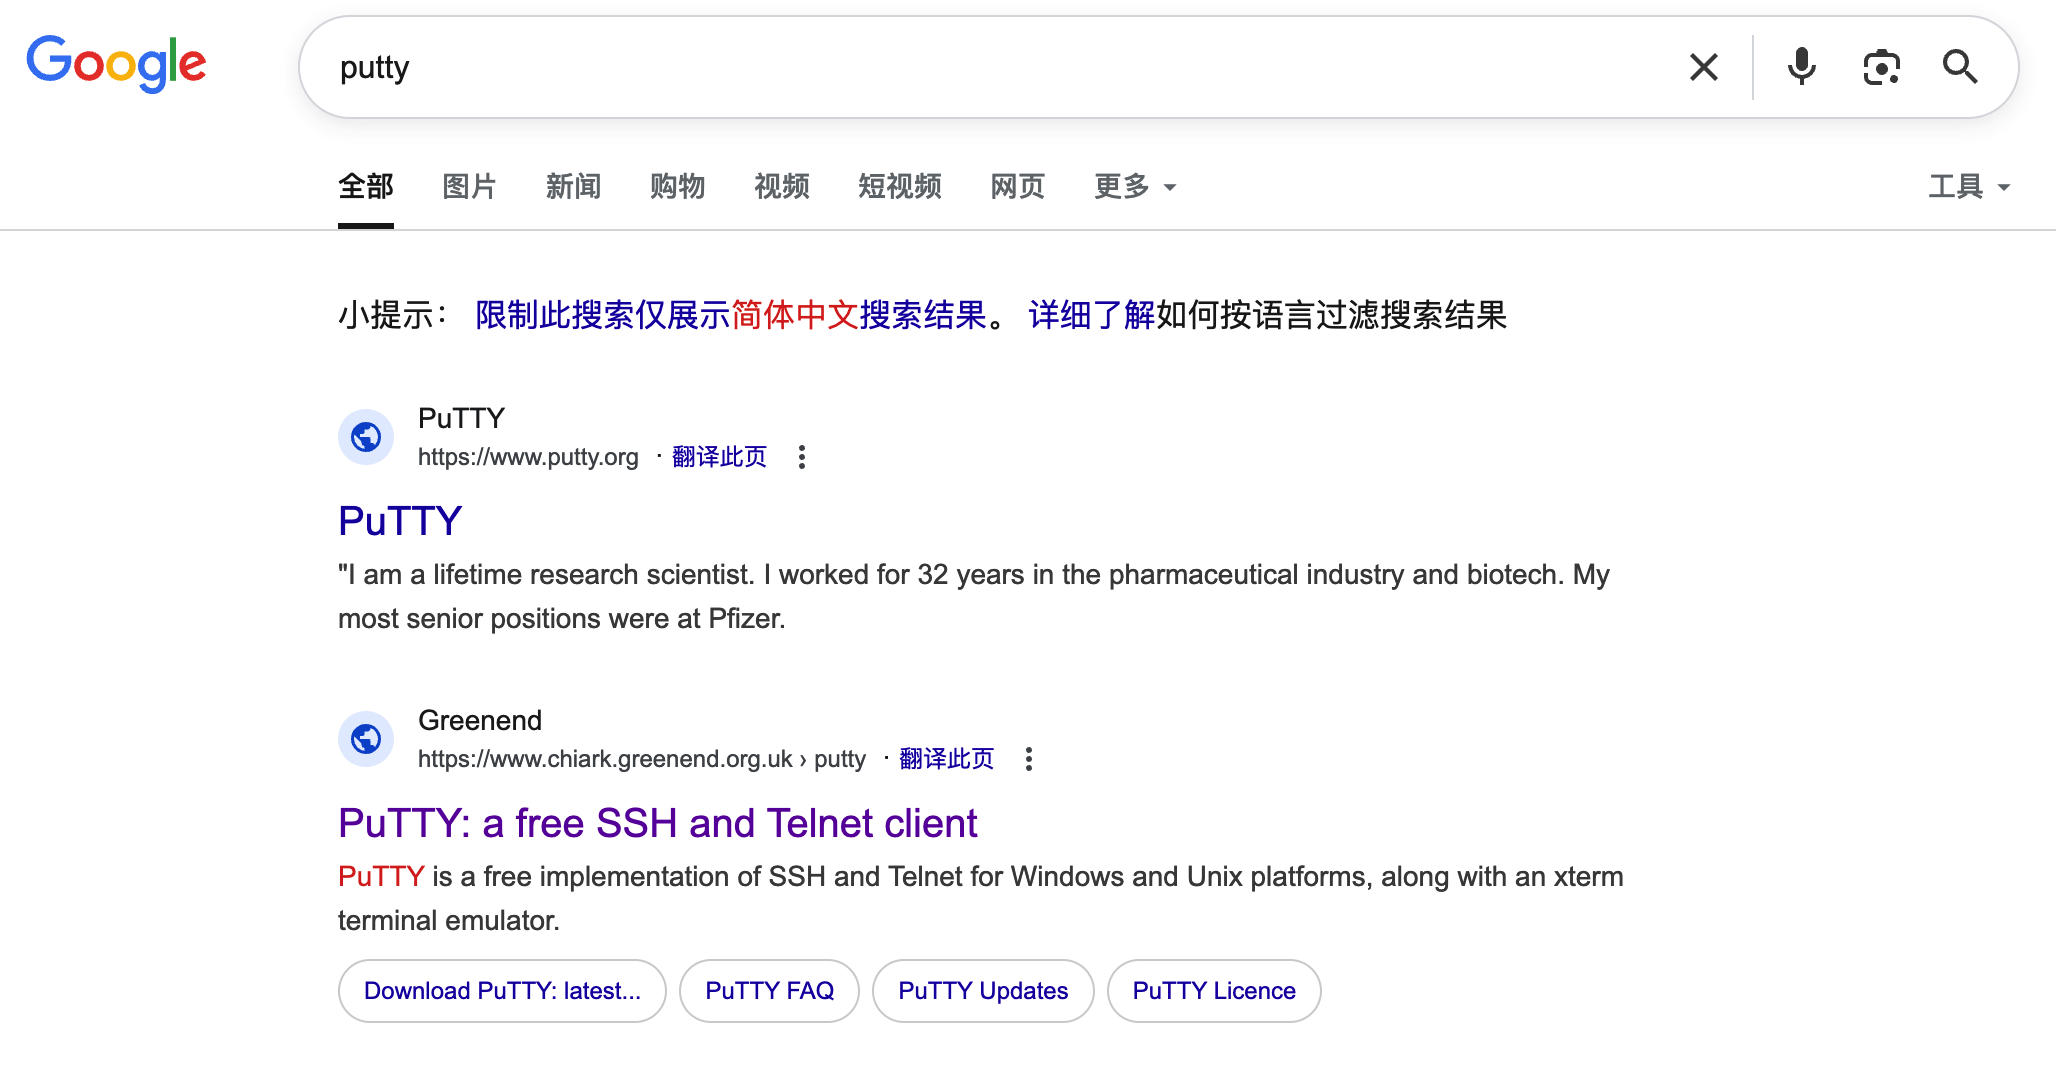Screen dimensions: 2056x1070
Task: Click the 'PuTTY FAQ' chip
Action: point(769,991)
